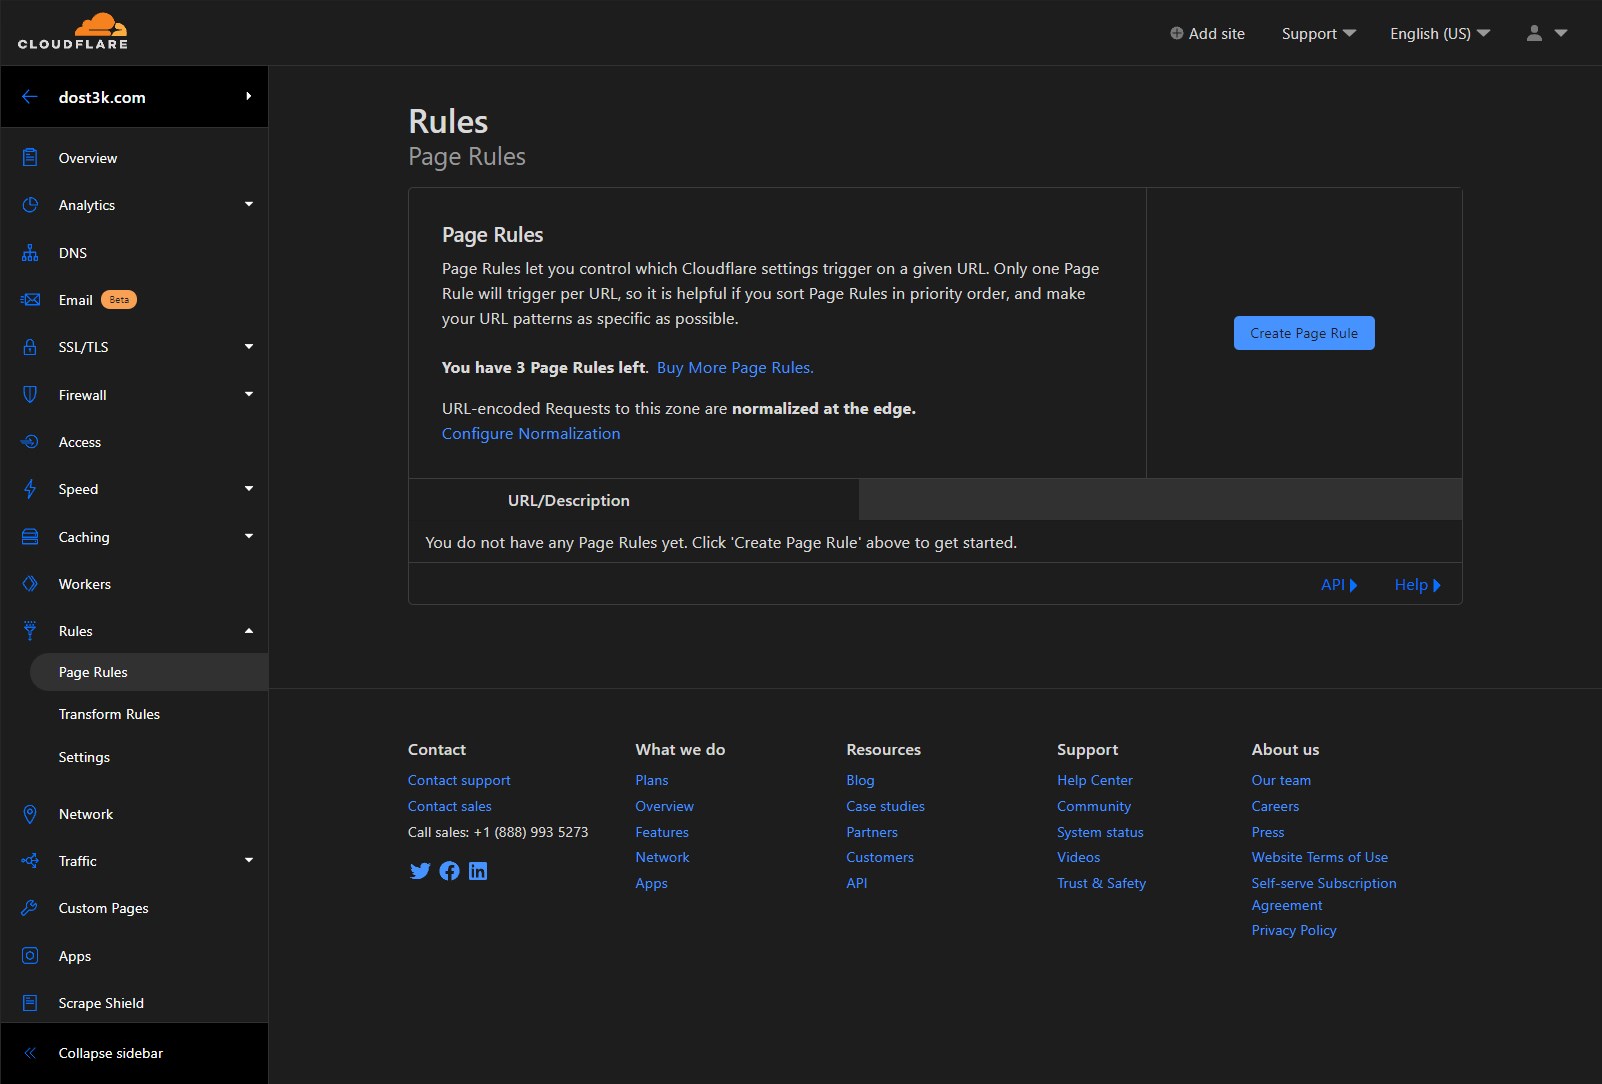Click the Scrape Shield document icon
The height and width of the screenshot is (1084, 1602).
click(x=30, y=1003)
